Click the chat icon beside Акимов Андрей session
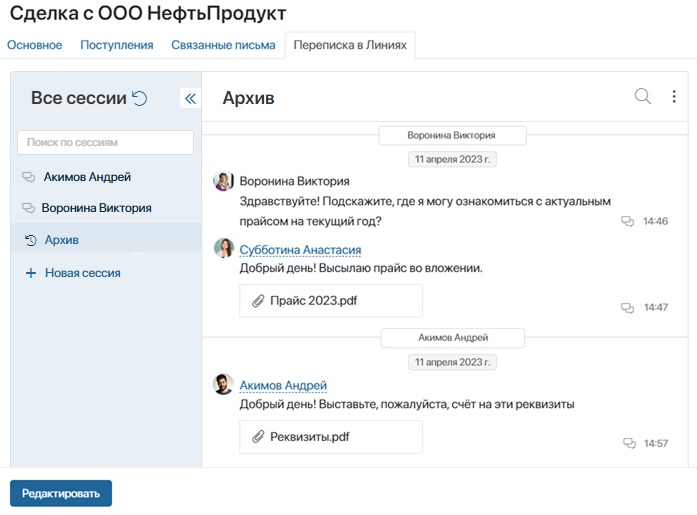Viewport: 697px width, 515px height. pyautogui.click(x=28, y=177)
